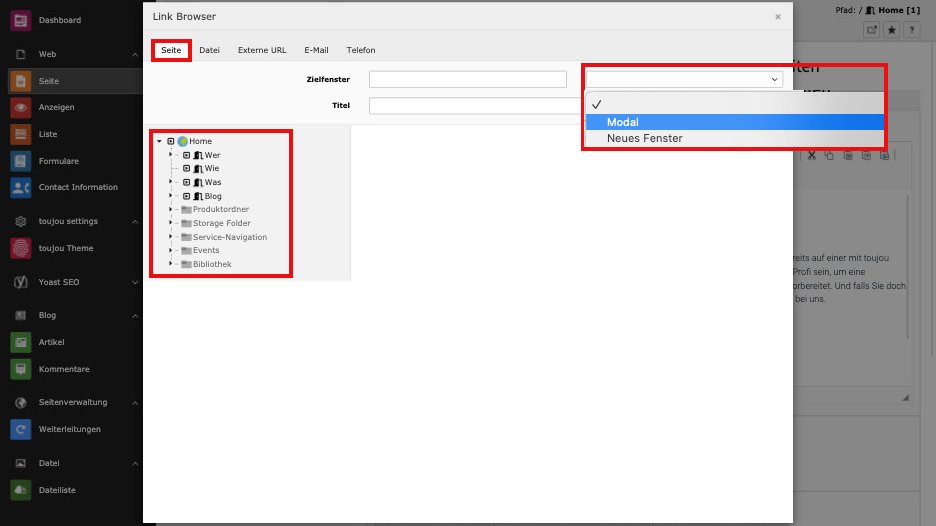Click the Weiterleitungen redirect icon
This screenshot has width=936, height=526.
tap(20, 429)
